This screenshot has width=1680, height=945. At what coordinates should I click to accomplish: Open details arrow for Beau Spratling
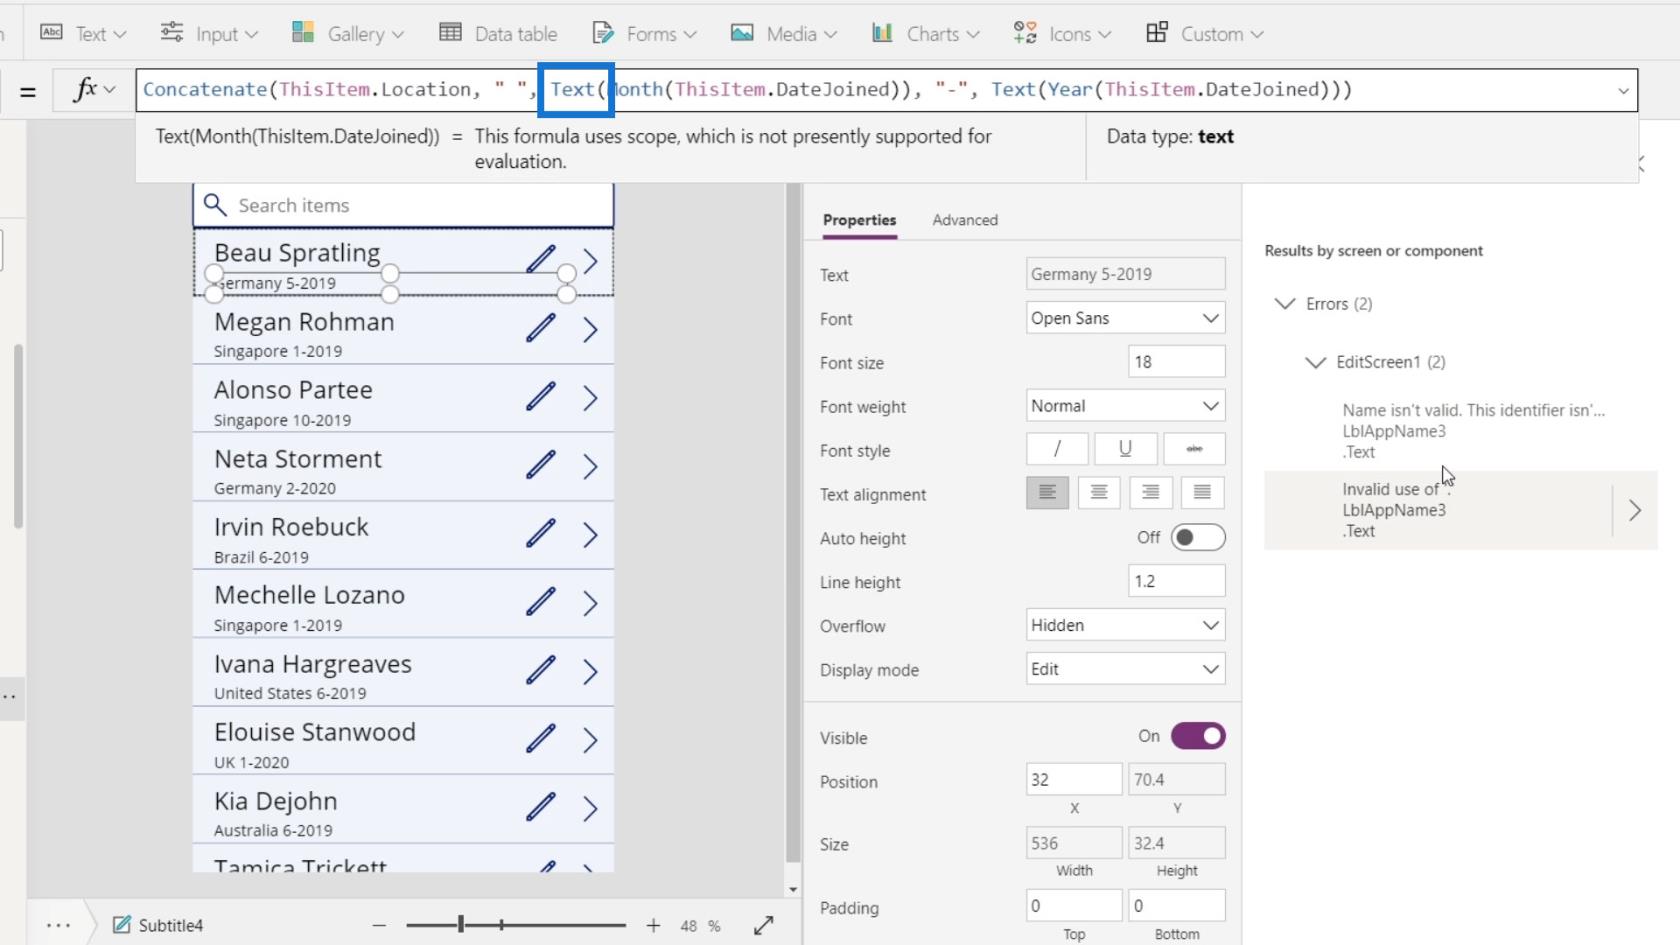coord(590,262)
